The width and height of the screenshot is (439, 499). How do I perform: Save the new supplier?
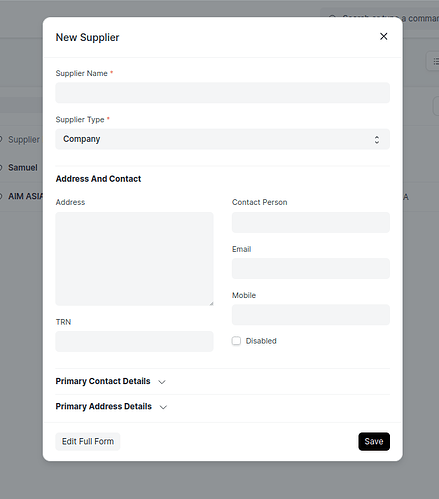click(374, 441)
